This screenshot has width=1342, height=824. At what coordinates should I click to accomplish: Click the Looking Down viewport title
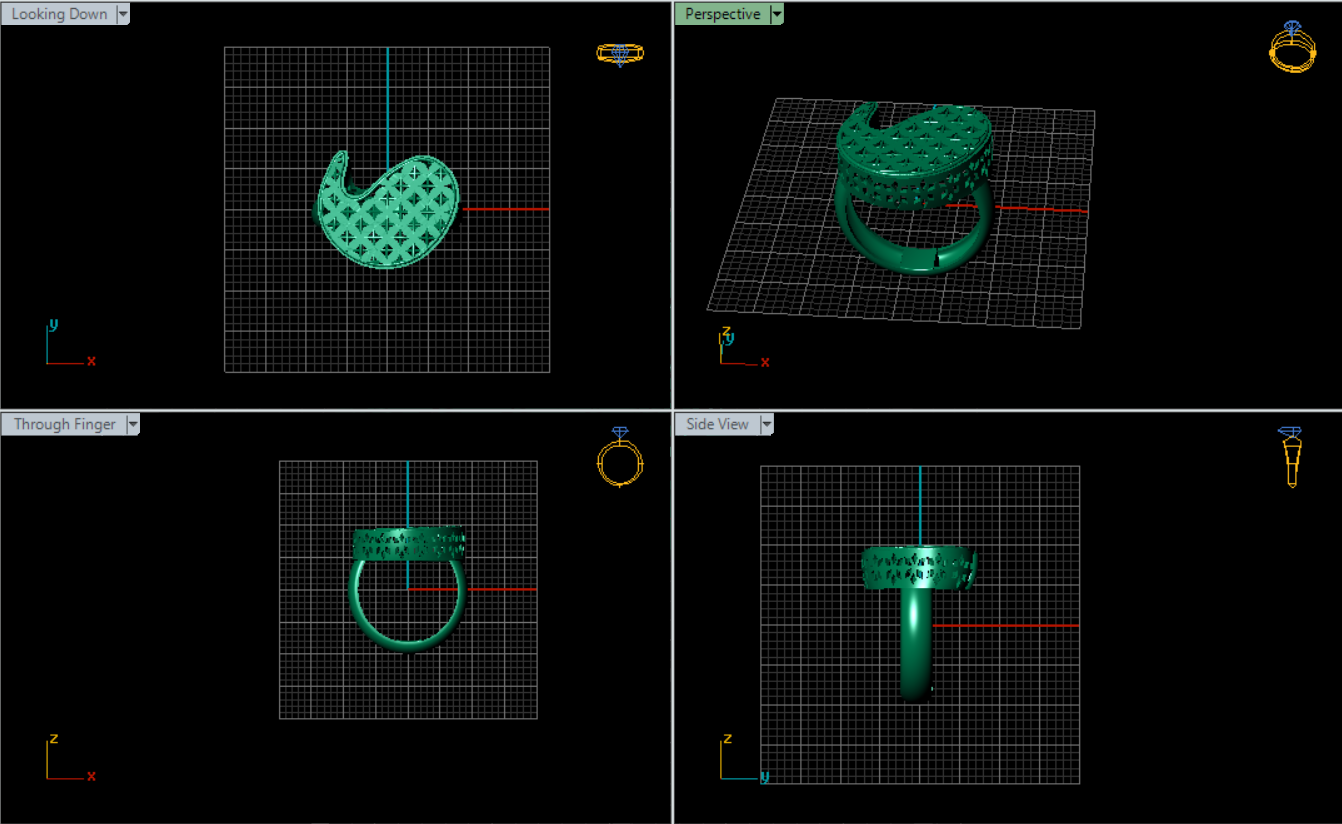pos(59,14)
